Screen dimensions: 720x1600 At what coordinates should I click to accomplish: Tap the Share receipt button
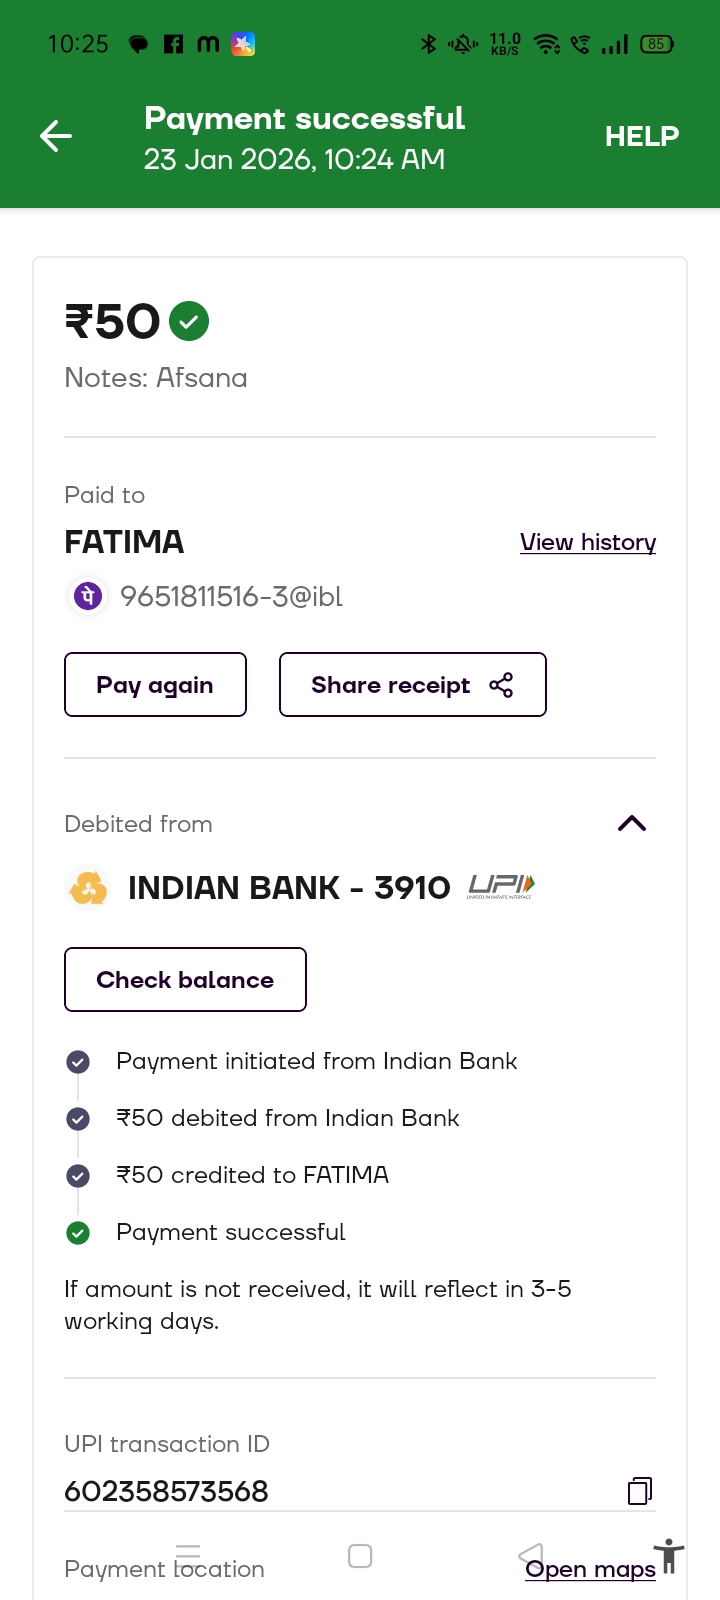(412, 685)
